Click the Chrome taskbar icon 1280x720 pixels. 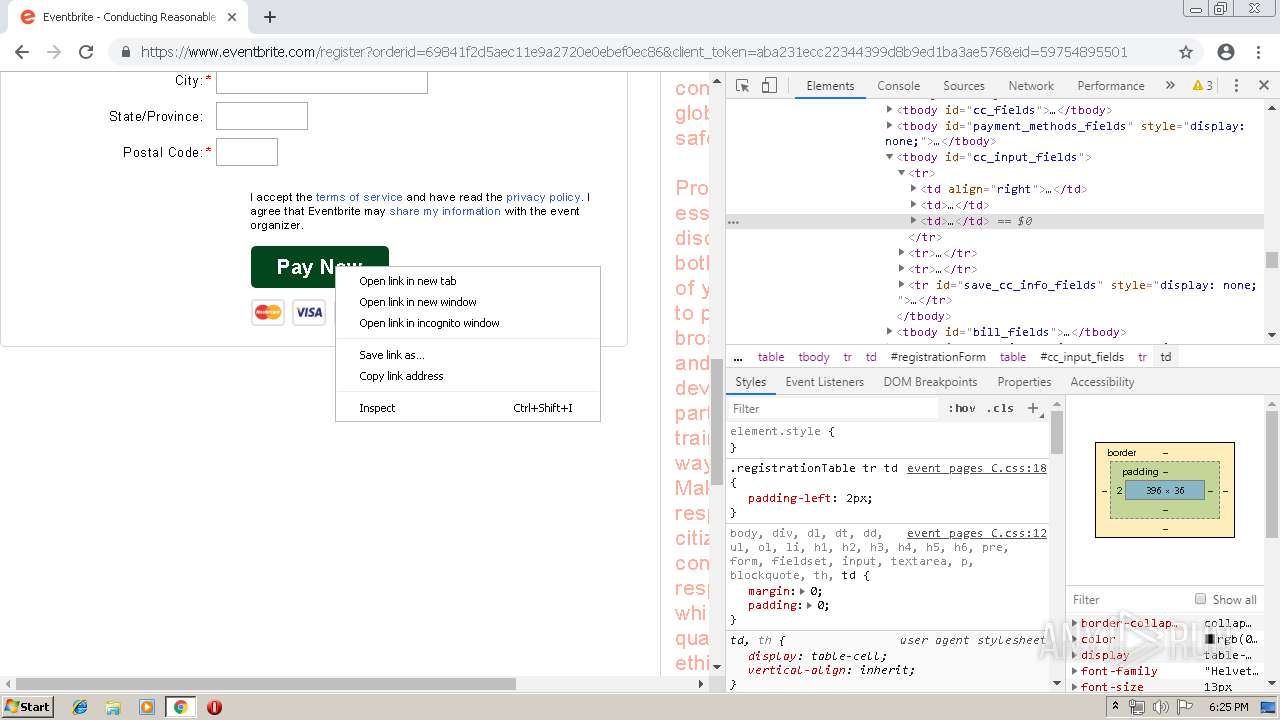(x=180, y=707)
